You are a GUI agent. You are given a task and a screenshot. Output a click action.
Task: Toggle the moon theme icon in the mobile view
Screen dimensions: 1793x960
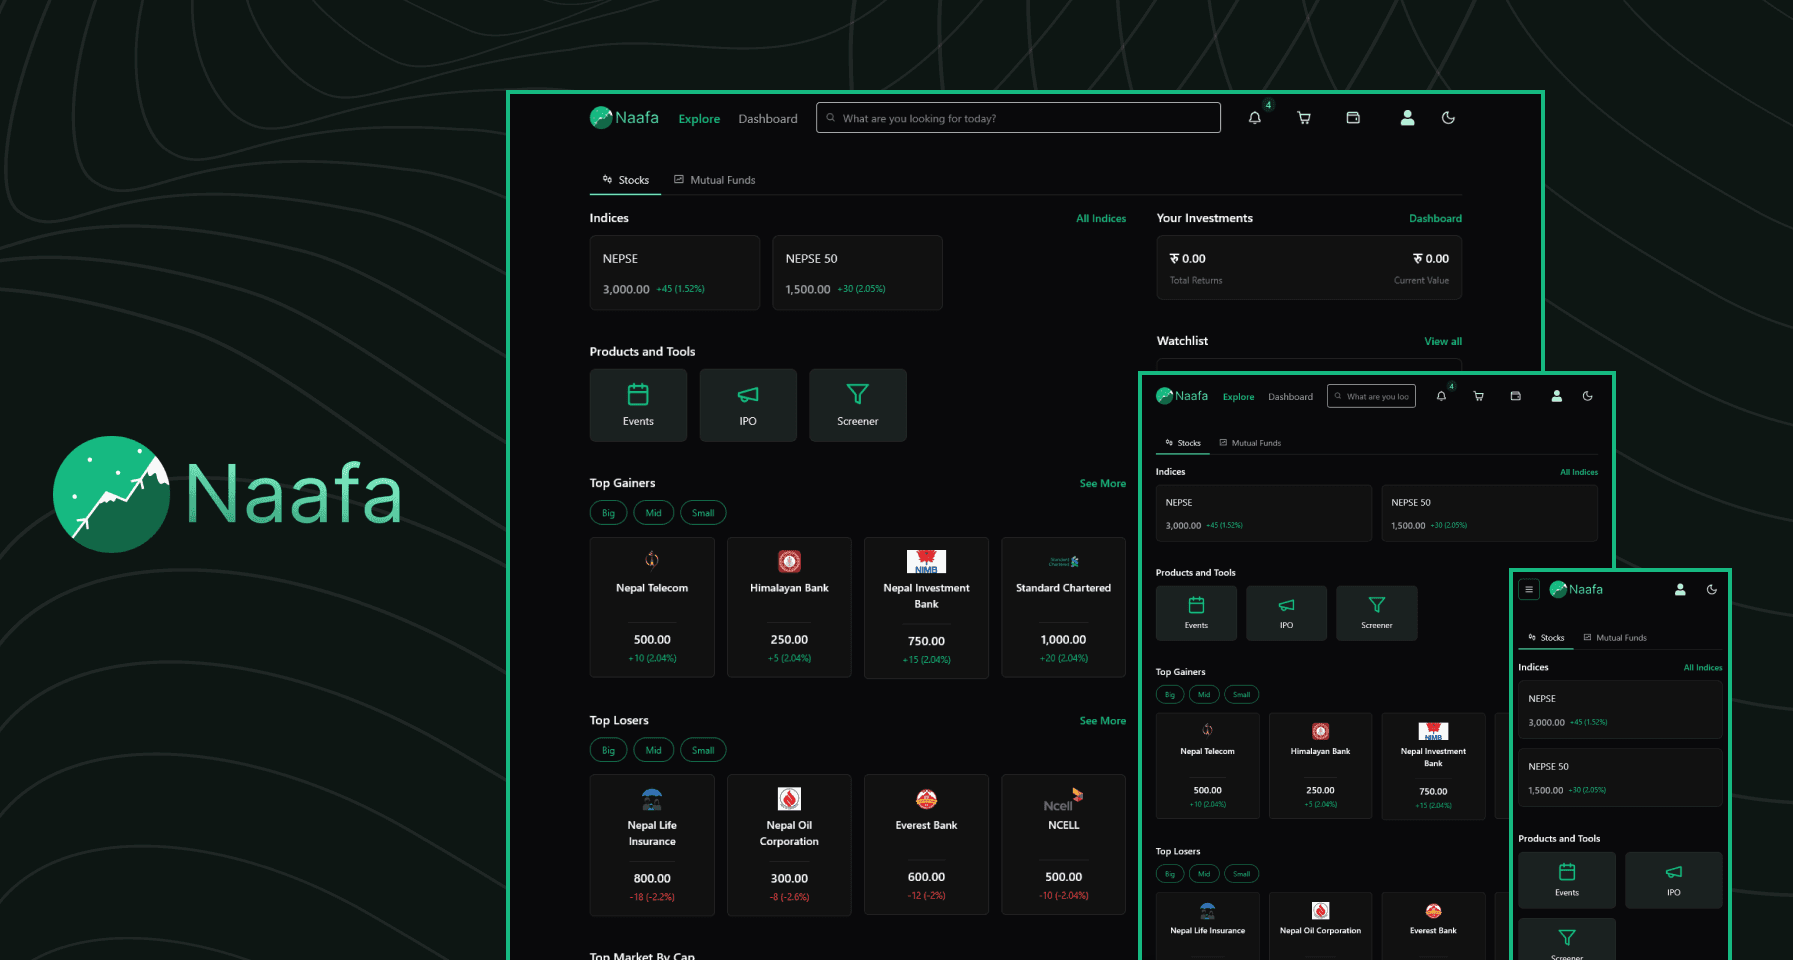pyautogui.click(x=1711, y=590)
